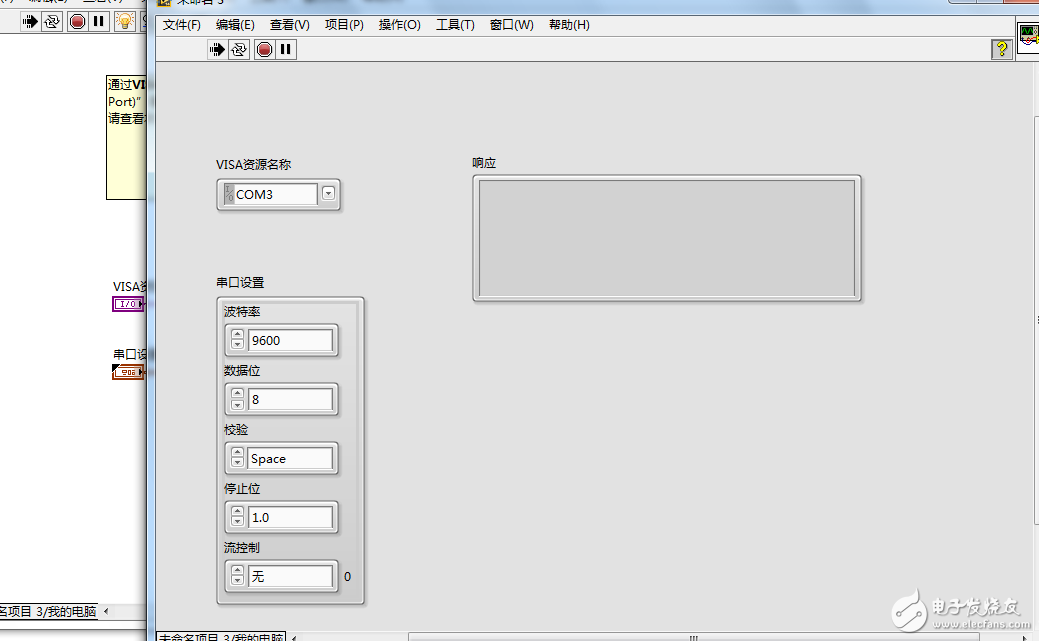This screenshot has height=641, width=1039.
Task: Open the flow control 无 ring selector
Action: click(x=290, y=577)
